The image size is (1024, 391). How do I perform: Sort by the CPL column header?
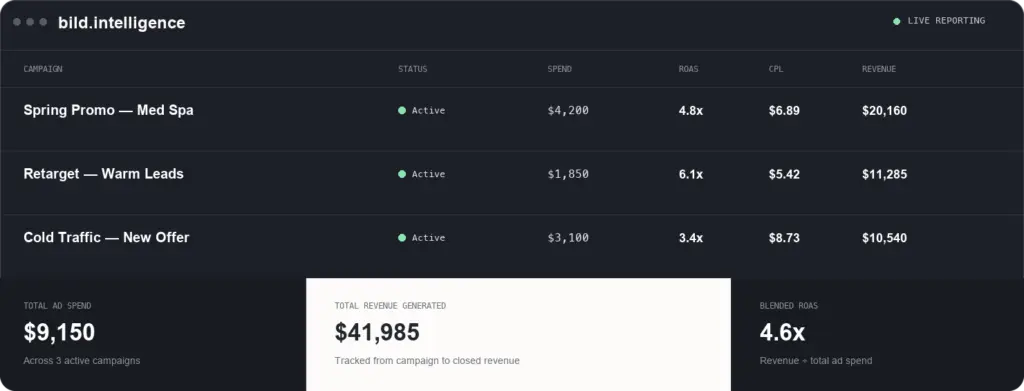(776, 69)
